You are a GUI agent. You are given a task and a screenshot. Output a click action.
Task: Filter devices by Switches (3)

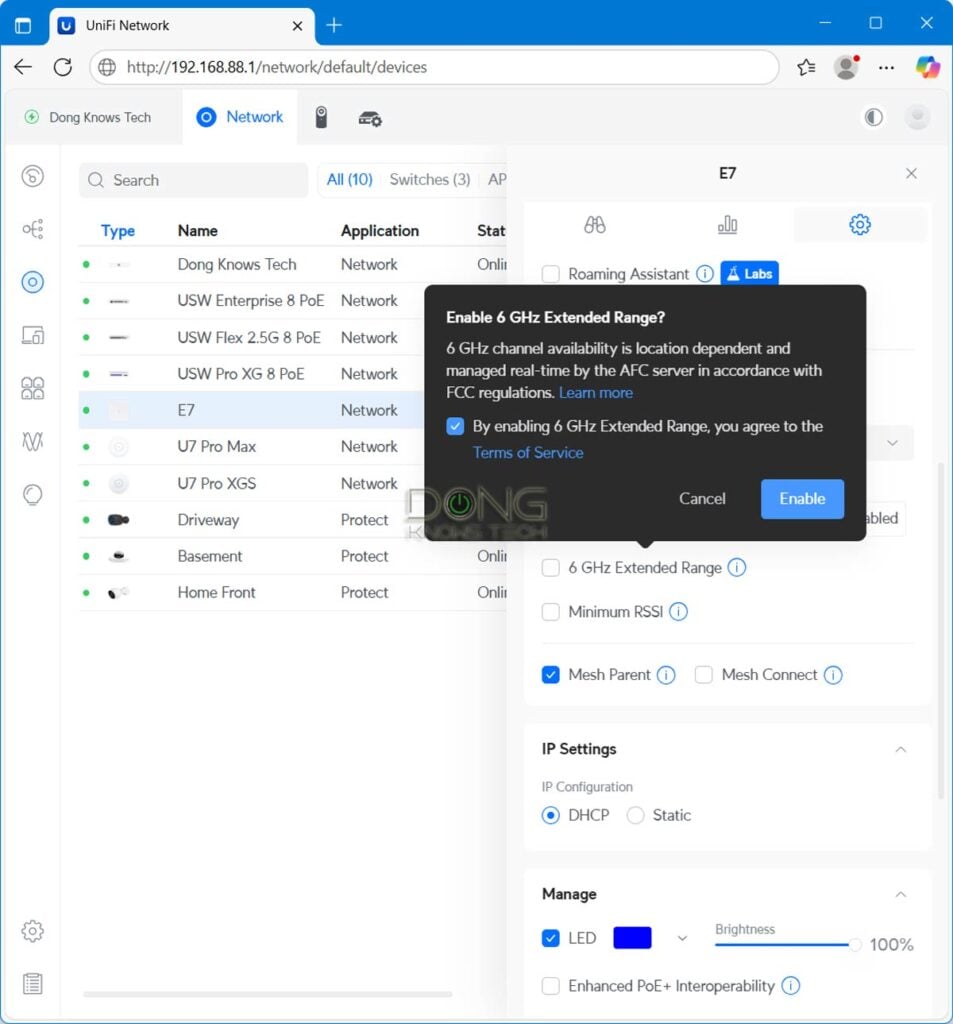430,180
